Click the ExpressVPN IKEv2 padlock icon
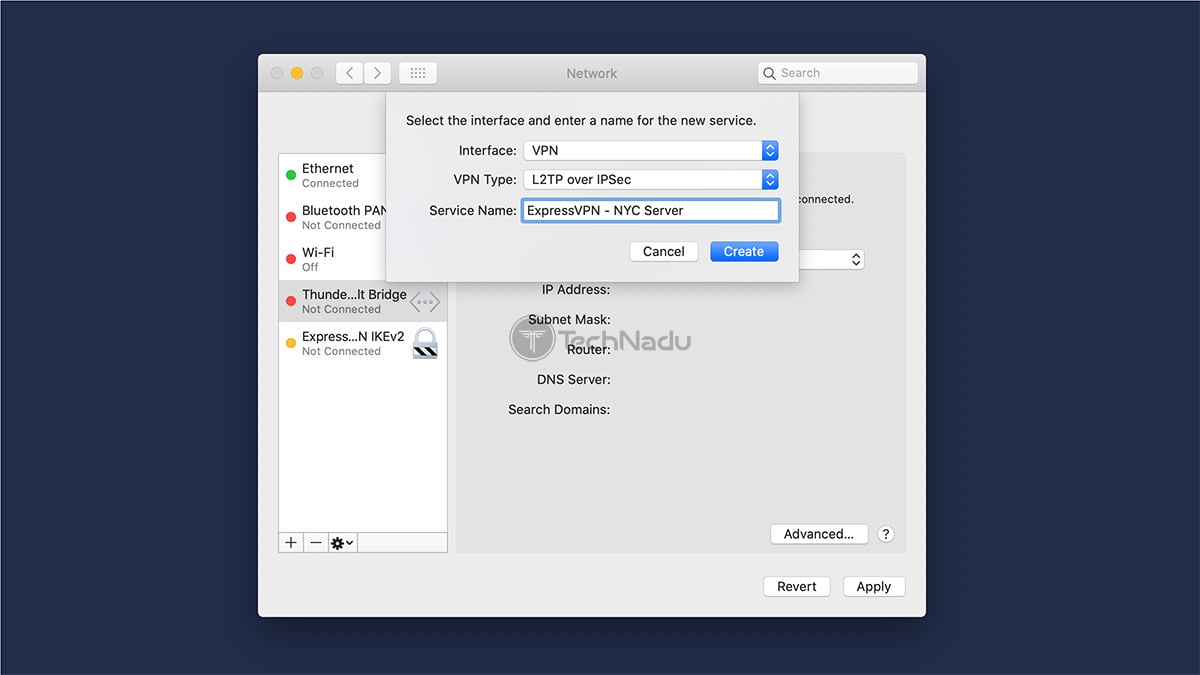 pyautogui.click(x=425, y=343)
